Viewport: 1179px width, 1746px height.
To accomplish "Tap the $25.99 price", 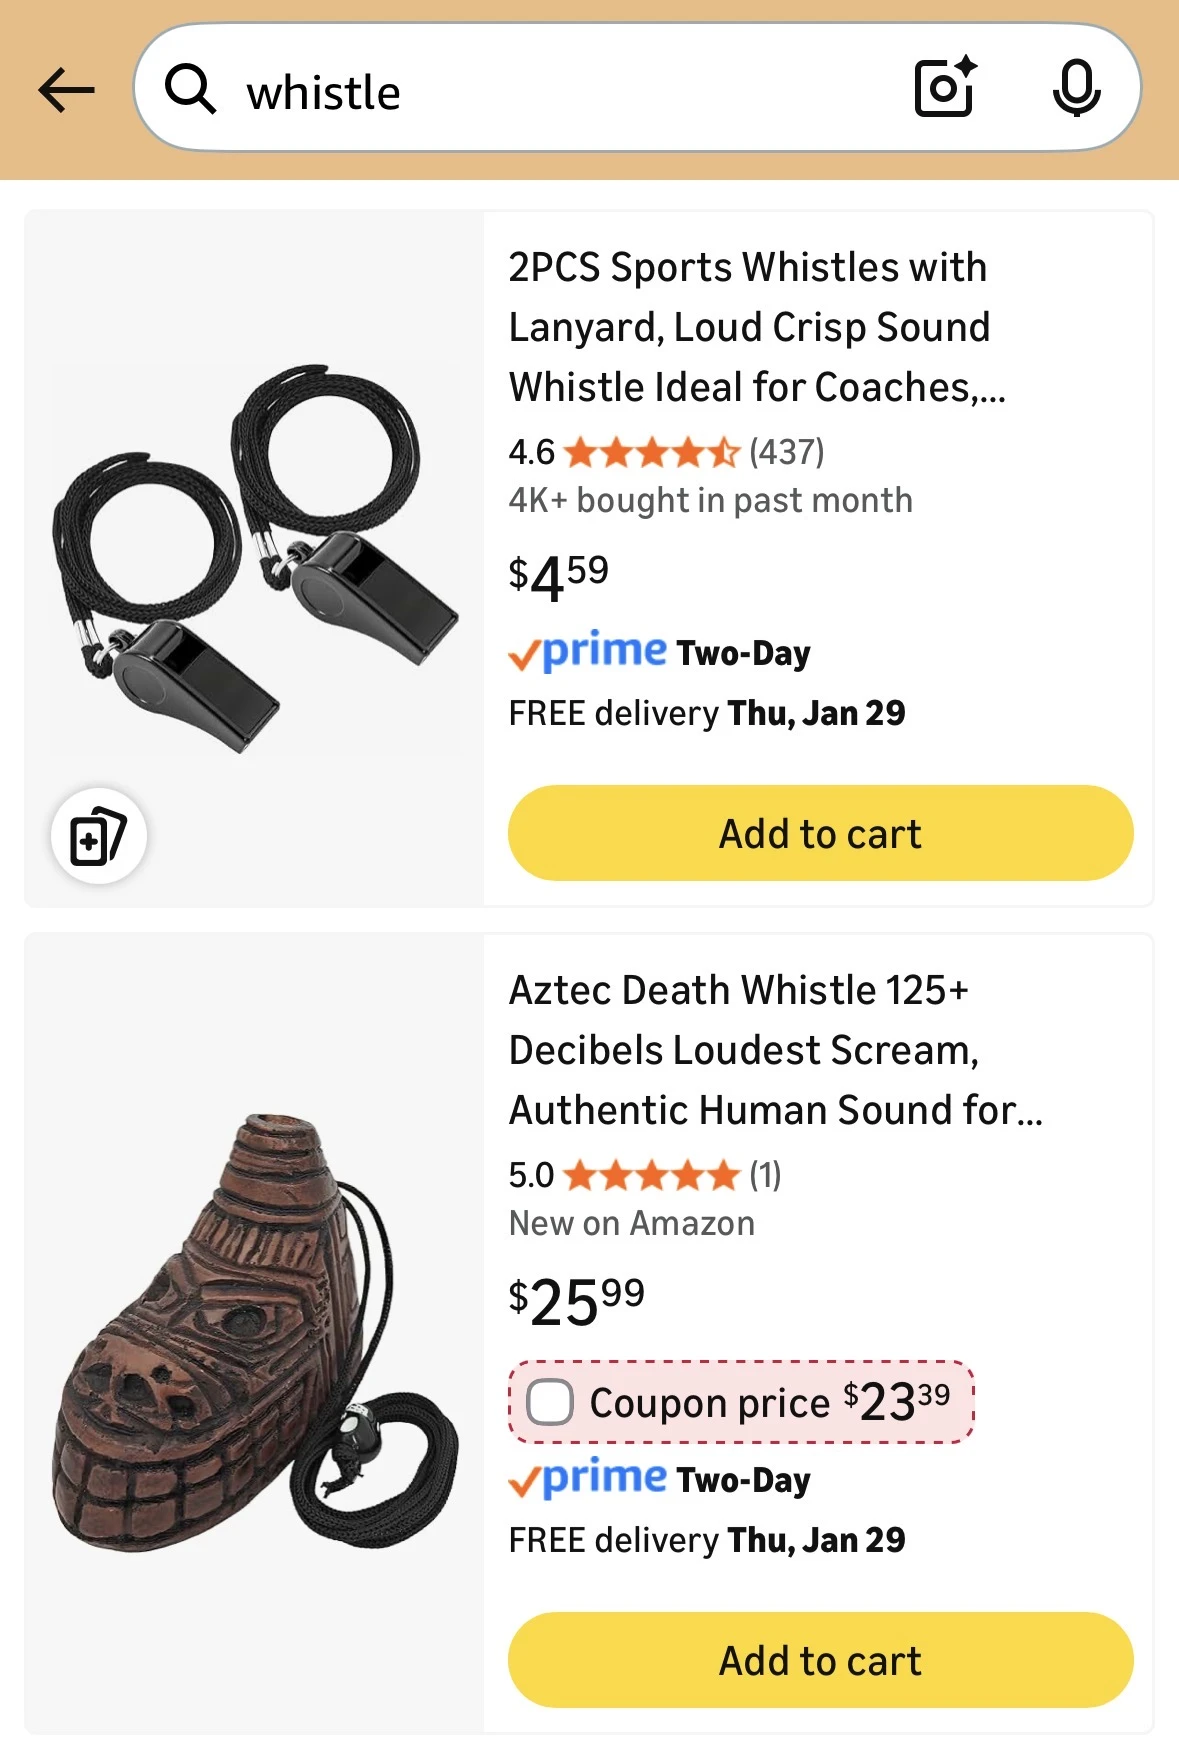I will point(576,1300).
